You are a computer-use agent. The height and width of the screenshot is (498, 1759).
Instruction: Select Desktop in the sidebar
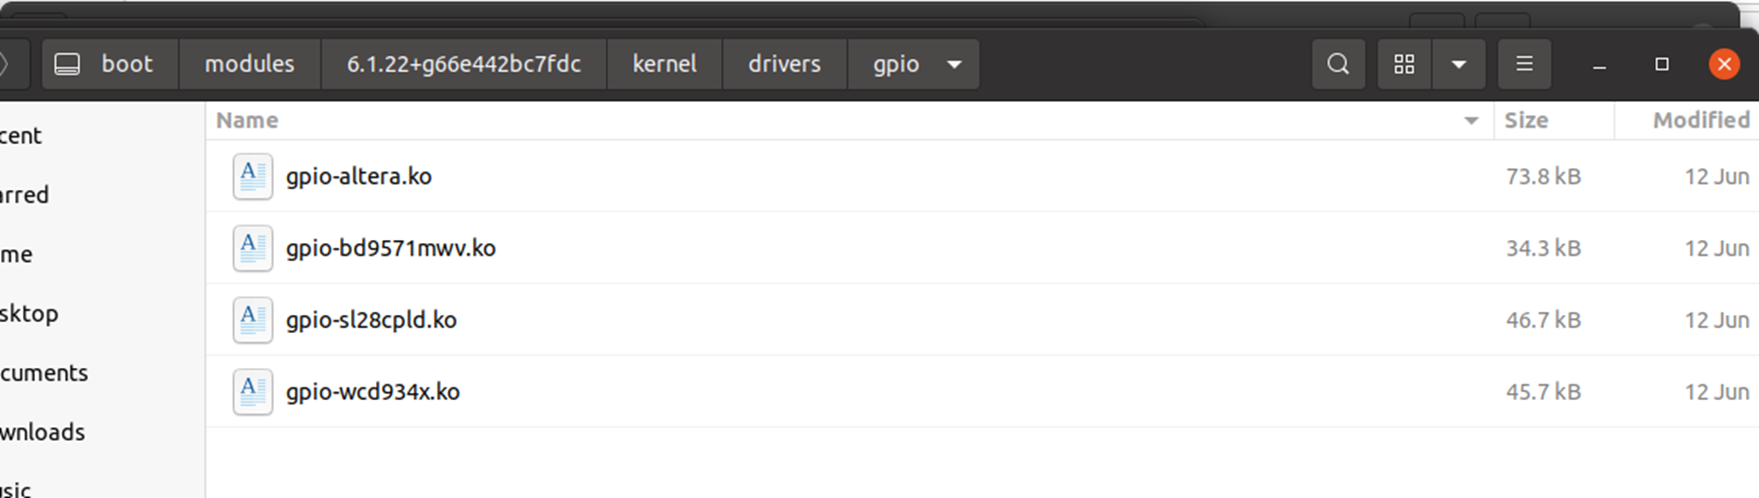[29, 314]
